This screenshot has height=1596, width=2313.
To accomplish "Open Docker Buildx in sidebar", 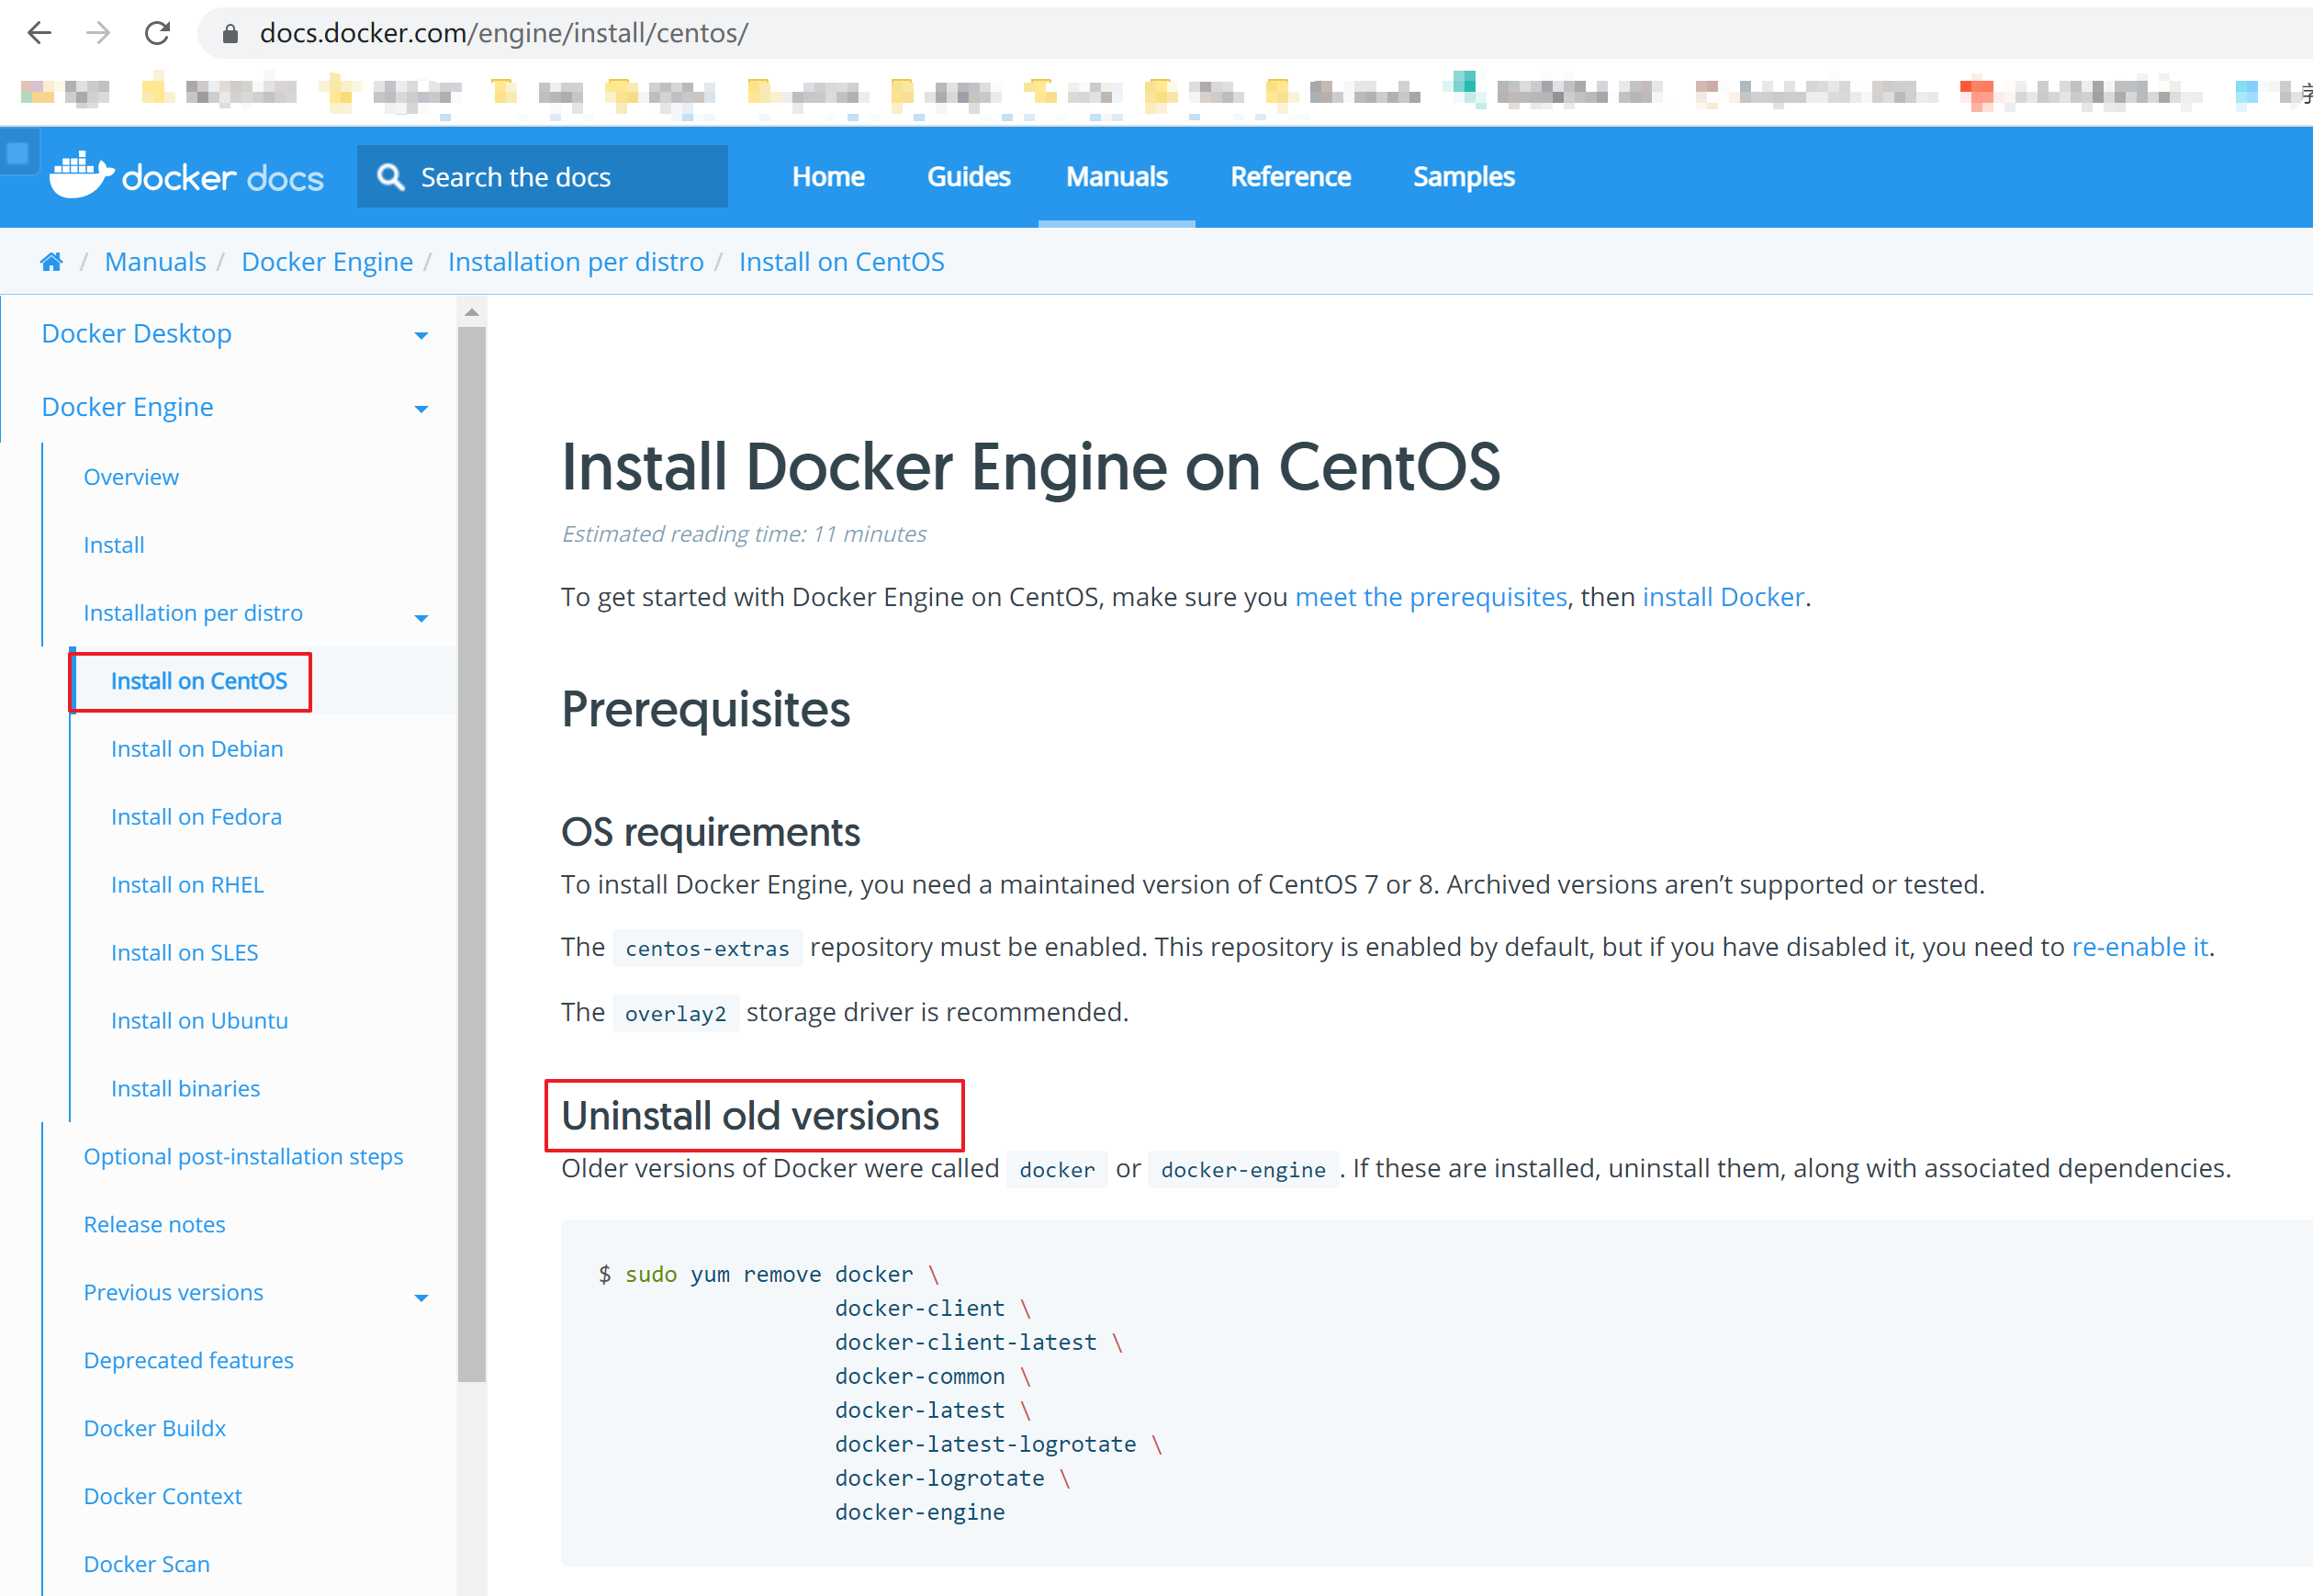I will click(154, 1429).
